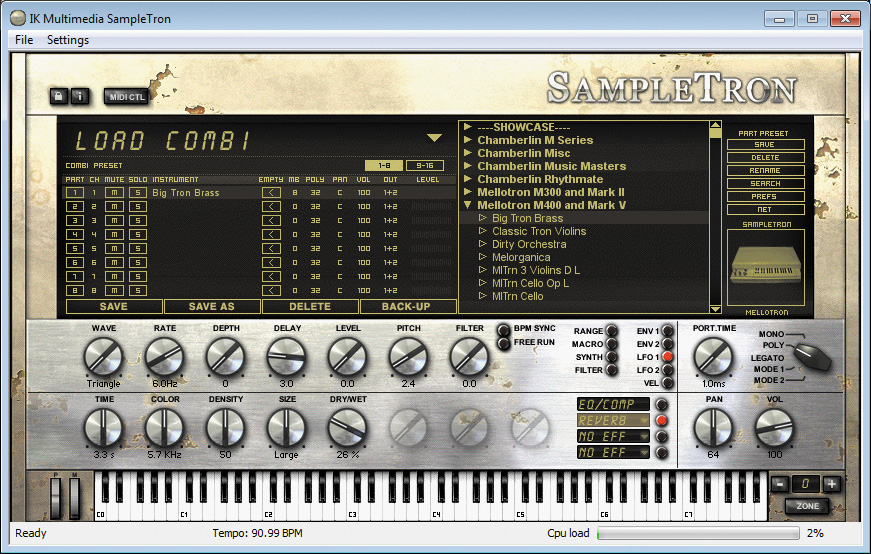Expand Chamberlin Rhythmate folder
The width and height of the screenshot is (871, 554).
coord(468,179)
